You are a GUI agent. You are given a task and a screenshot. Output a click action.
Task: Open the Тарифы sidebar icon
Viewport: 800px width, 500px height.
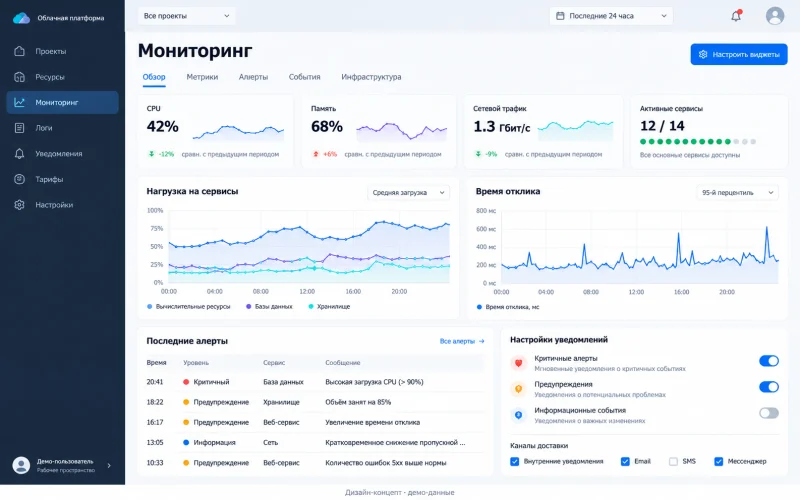click(19, 179)
